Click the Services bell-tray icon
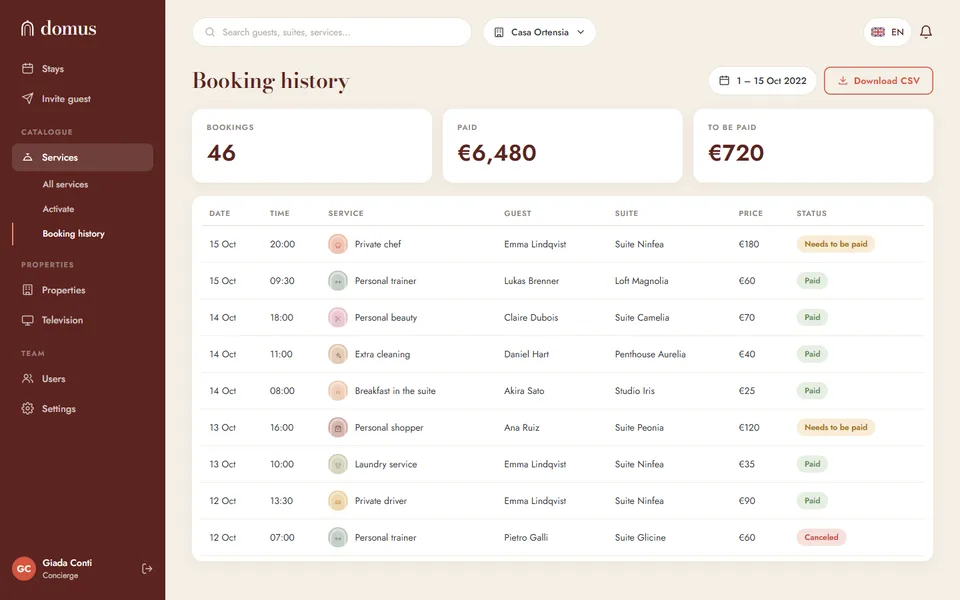The width and height of the screenshot is (960, 600). pyautogui.click(x=28, y=157)
